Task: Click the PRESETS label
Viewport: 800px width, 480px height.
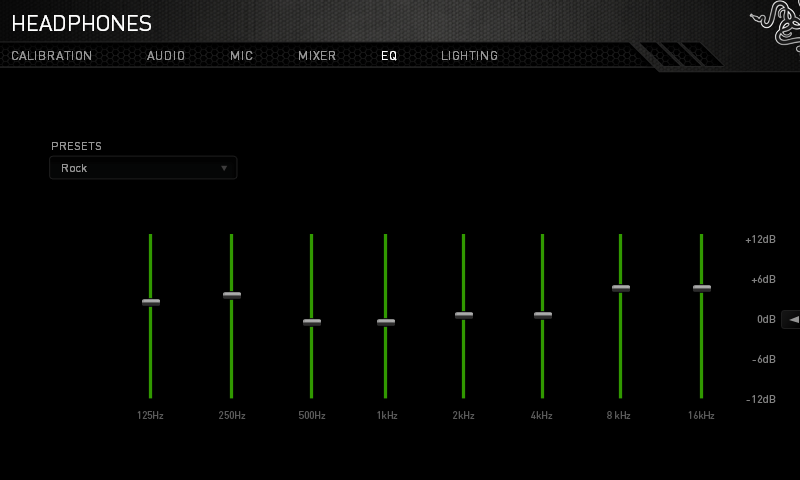Action: pyautogui.click(x=76, y=146)
